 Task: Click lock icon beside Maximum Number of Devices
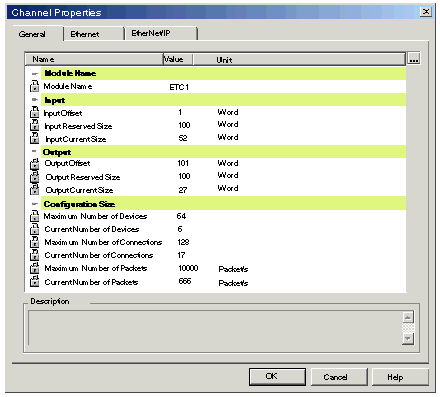[34, 216]
